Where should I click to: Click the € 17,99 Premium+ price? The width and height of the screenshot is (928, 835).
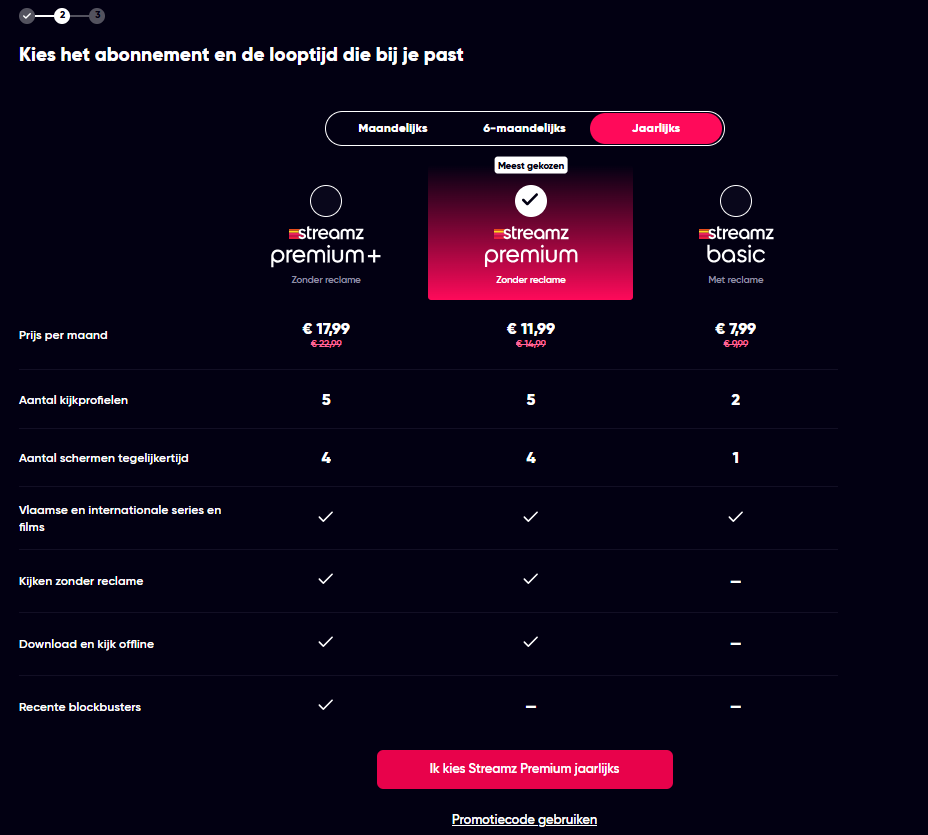(x=326, y=328)
